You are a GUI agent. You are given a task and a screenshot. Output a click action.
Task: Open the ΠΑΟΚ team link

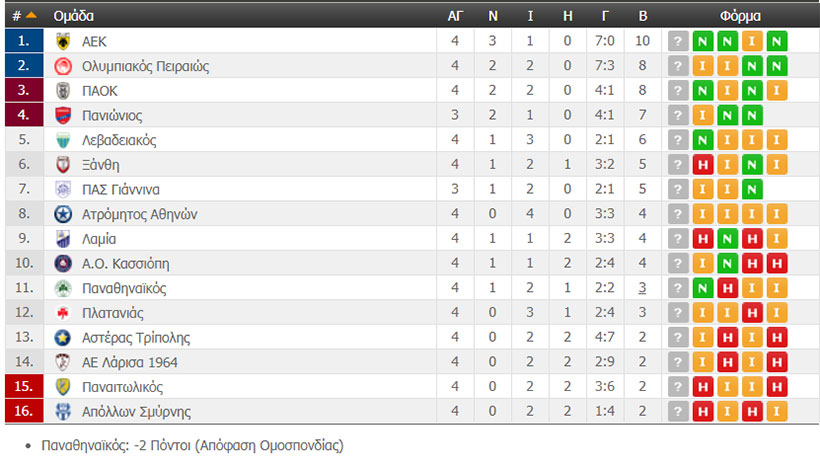pos(100,90)
